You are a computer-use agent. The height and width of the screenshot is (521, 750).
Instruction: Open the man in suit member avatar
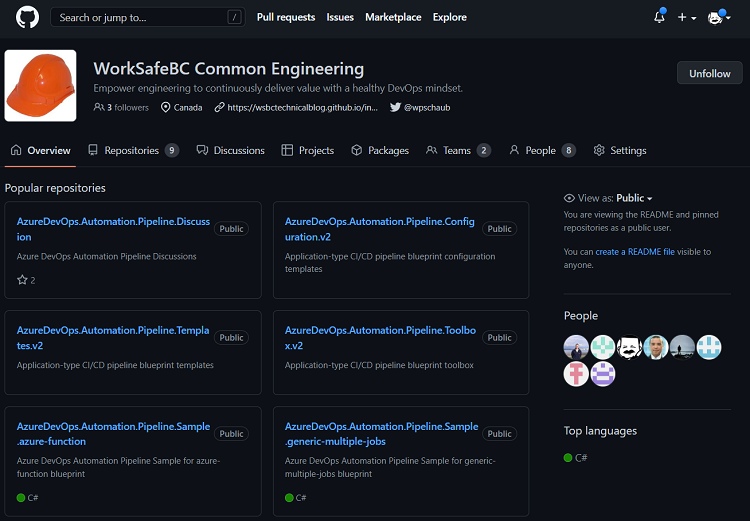(656, 347)
